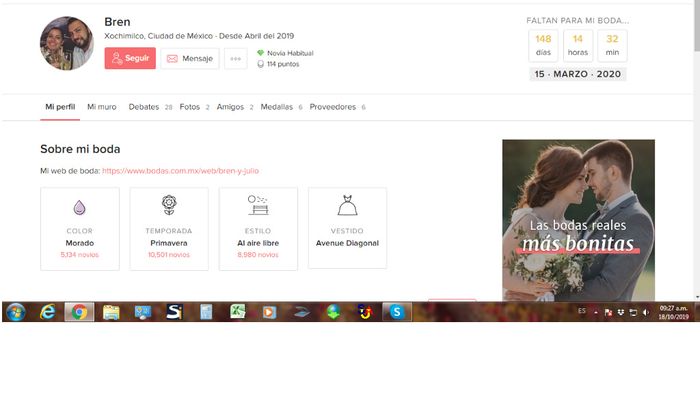The width and height of the screenshot is (700, 393).
Task: Open the Skype icon in the taskbar
Action: (397, 312)
